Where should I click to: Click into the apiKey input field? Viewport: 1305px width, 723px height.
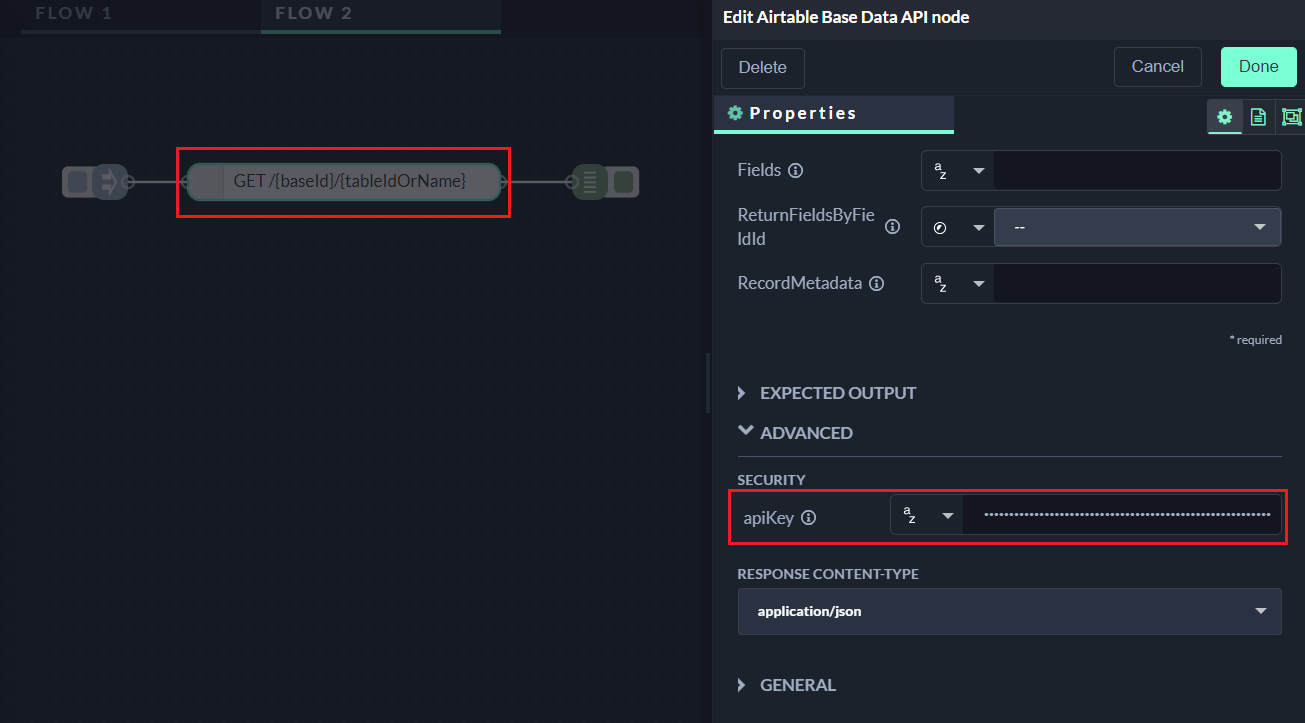1122,515
